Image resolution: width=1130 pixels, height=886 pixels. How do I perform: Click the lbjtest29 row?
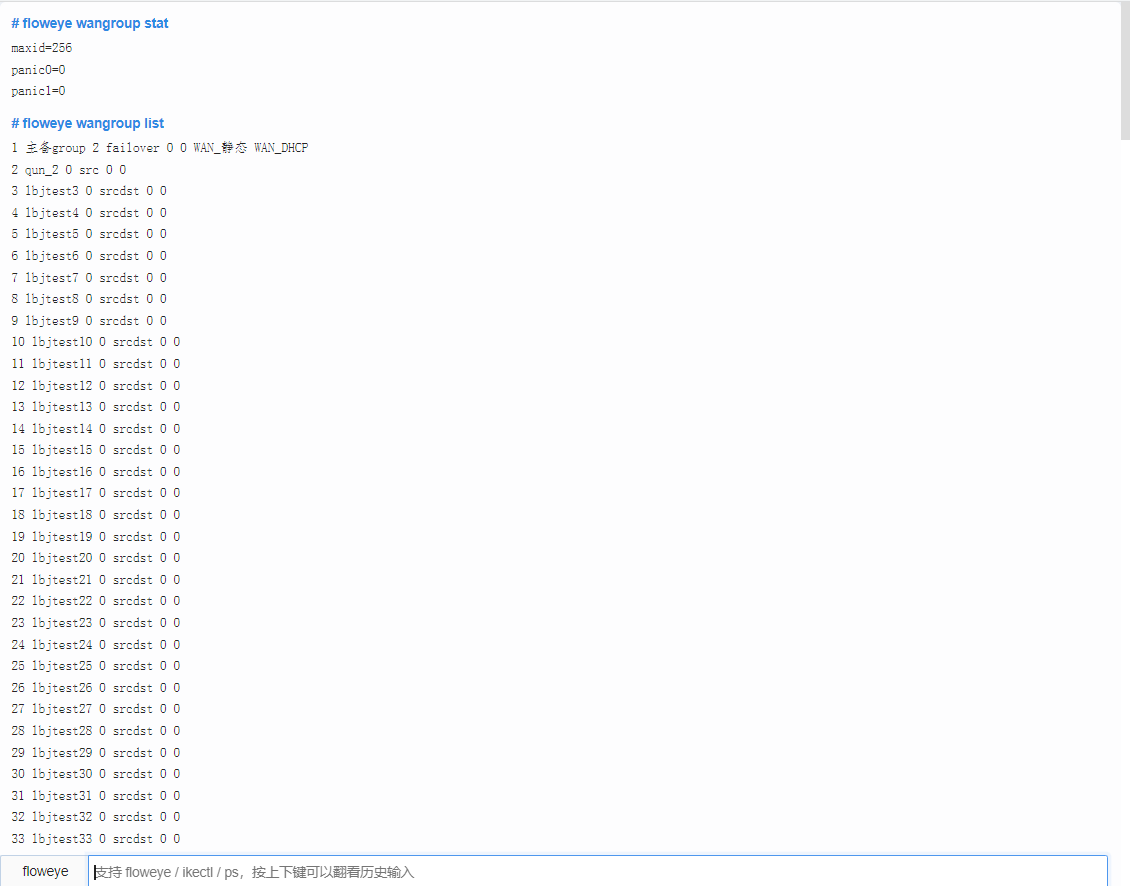coord(96,753)
